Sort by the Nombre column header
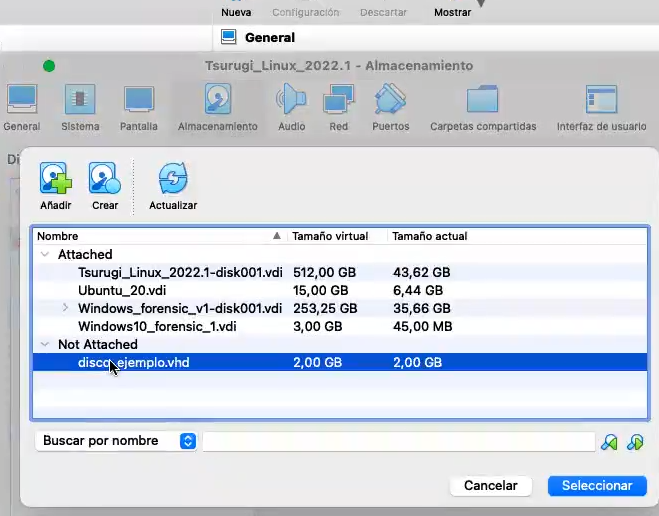 point(160,236)
